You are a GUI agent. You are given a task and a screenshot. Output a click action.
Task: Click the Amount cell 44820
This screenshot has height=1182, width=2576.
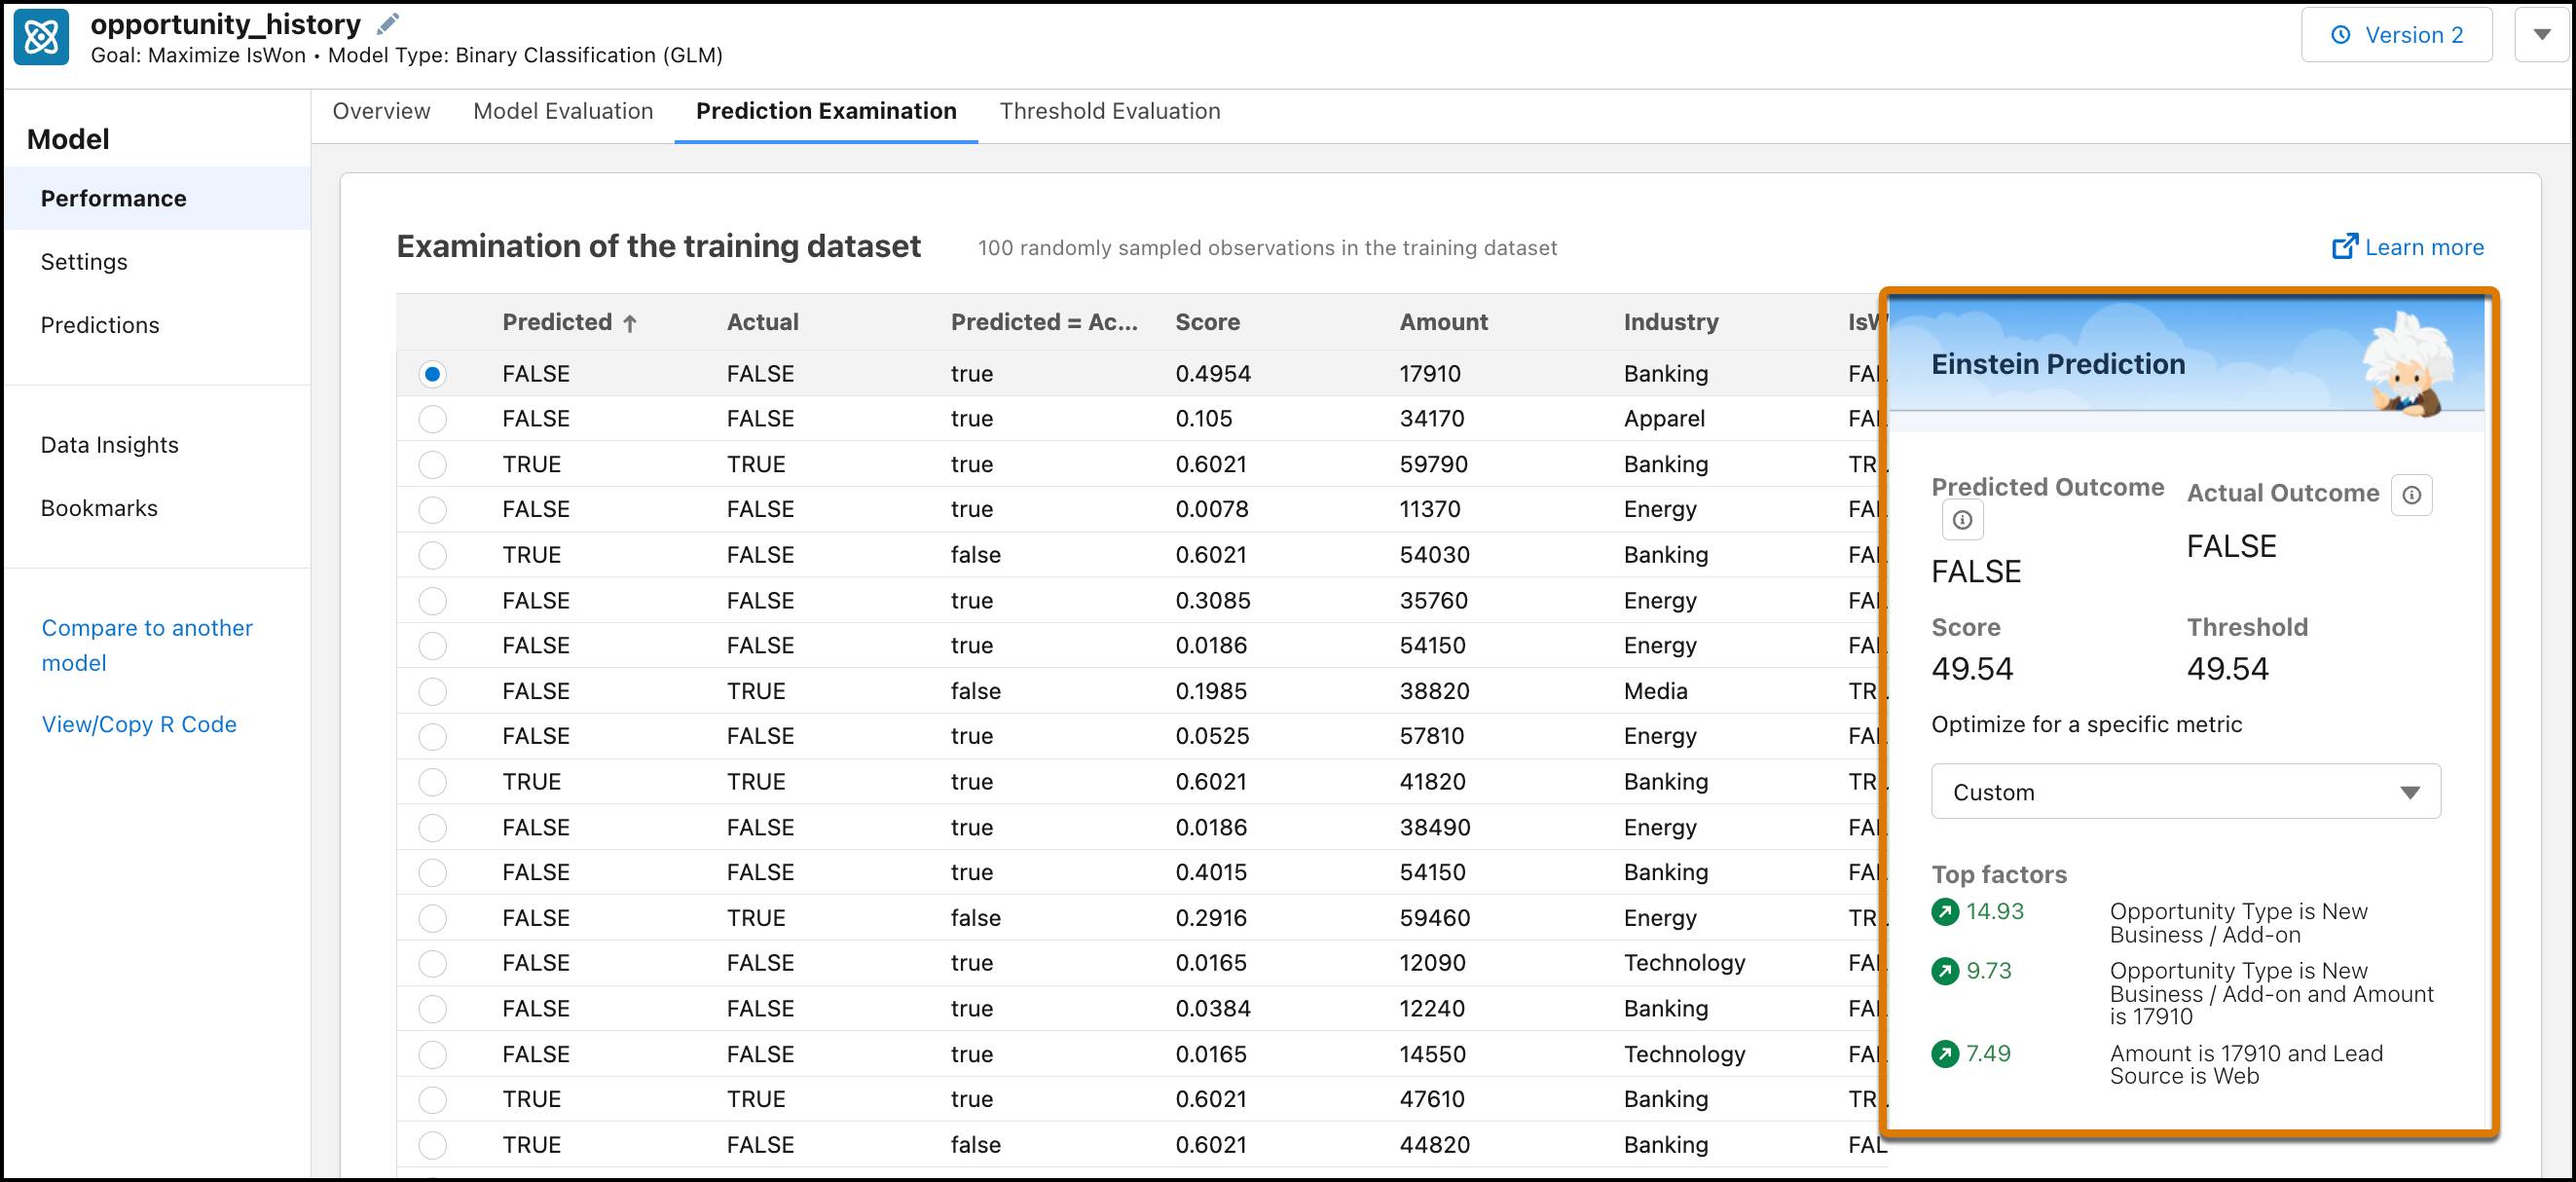coord(1434,1145)
